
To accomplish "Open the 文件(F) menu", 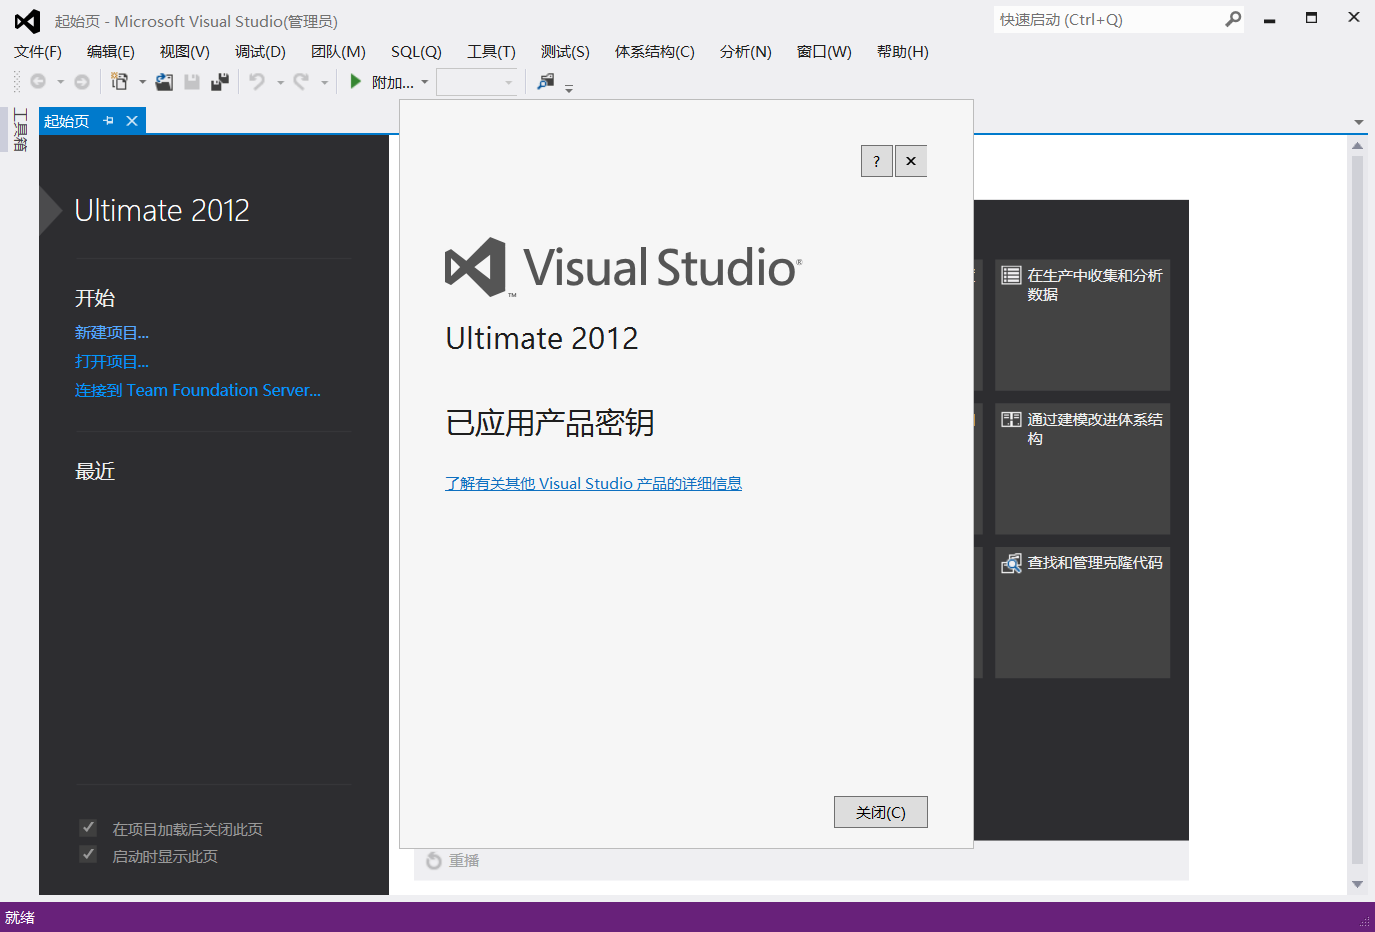I will (x=38, y=52).
